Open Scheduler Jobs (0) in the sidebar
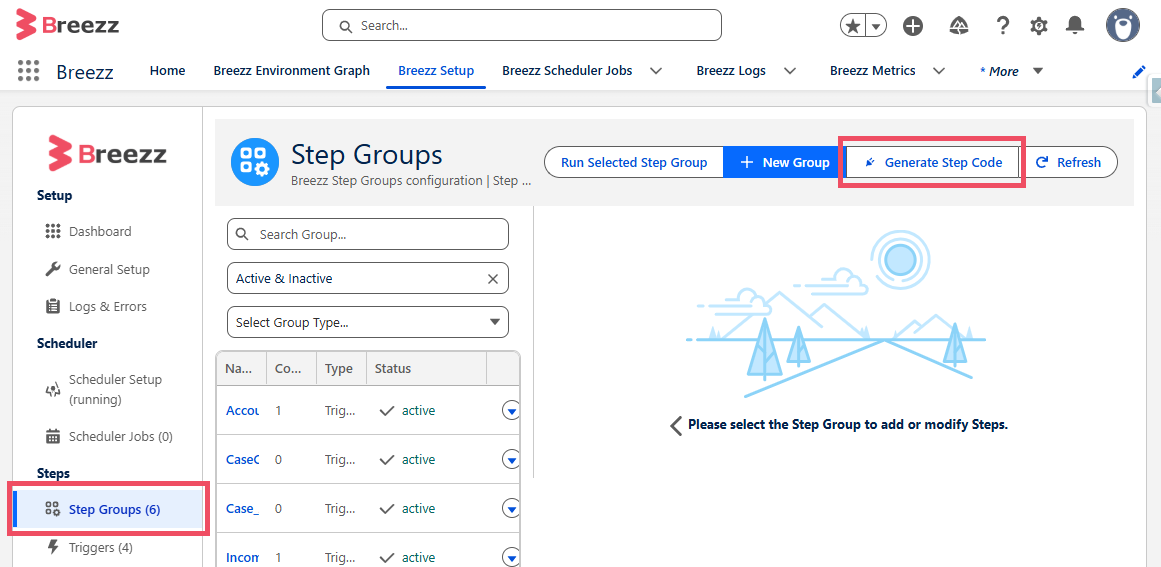1161x567 pixels. 120,437
